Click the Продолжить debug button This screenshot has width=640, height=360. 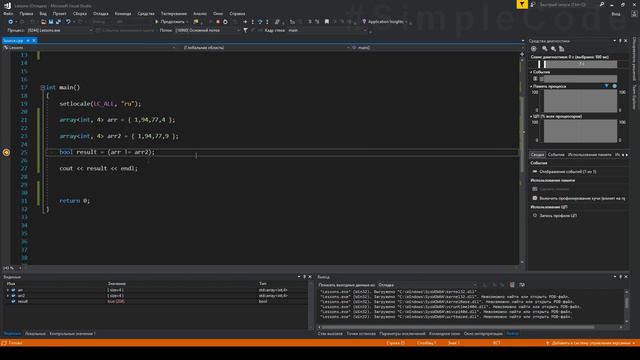point(170,22)
